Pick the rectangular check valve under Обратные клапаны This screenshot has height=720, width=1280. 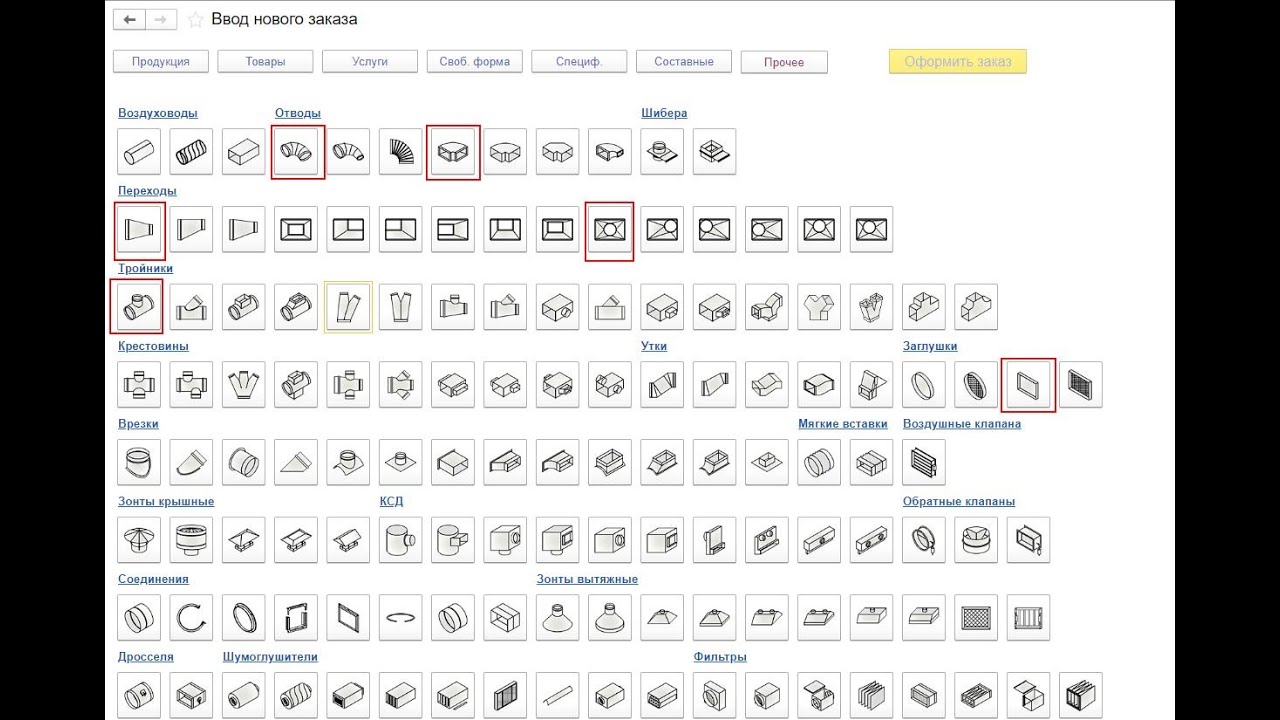coord(1028,540)
